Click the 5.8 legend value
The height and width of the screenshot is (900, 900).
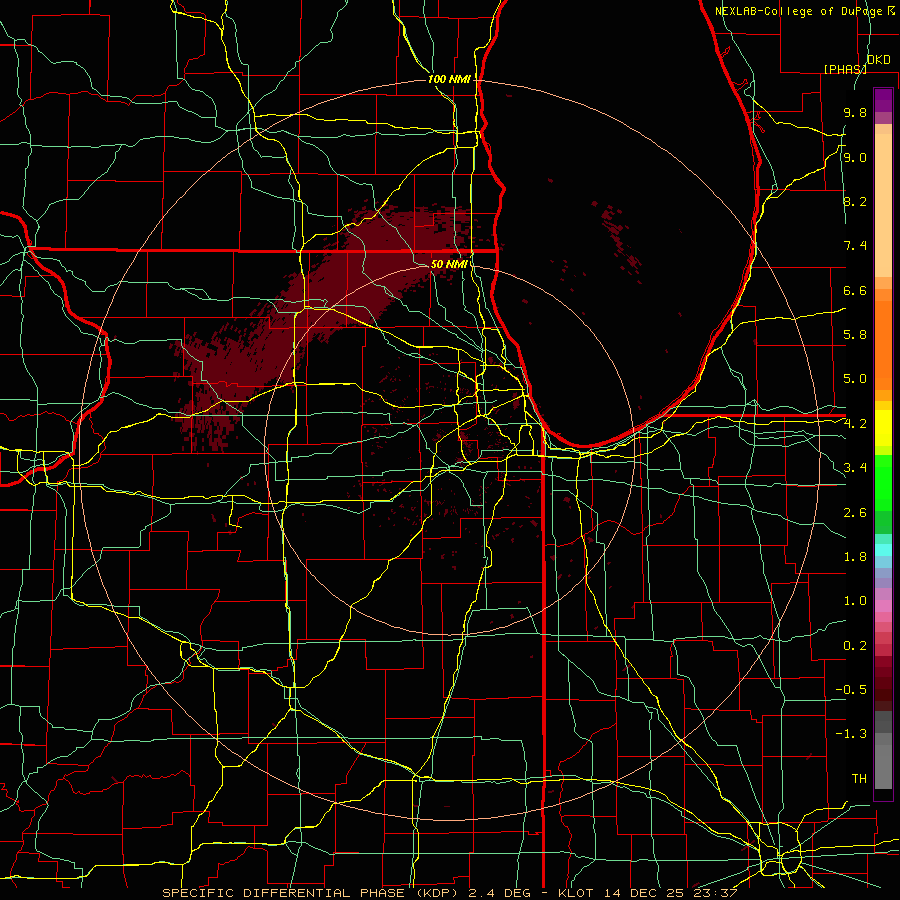tap(855, 335)
